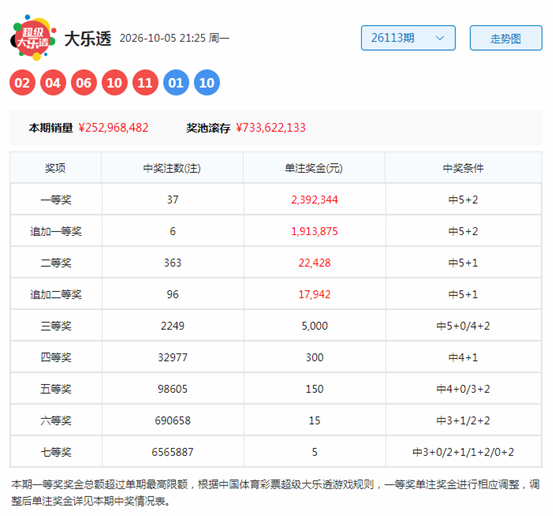Click the 四等奖 row label
The image size is (553, 516).
pyautogui.click(x=56, y=358)
